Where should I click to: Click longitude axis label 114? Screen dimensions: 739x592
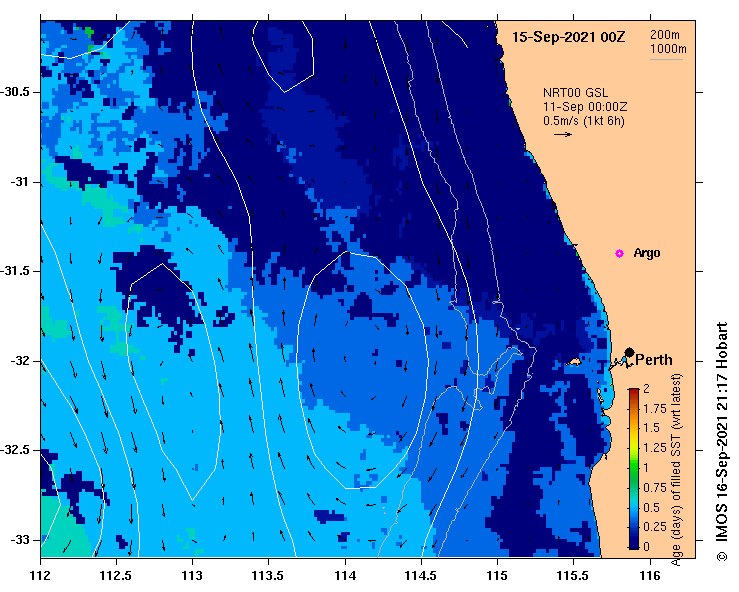point(345,576)
